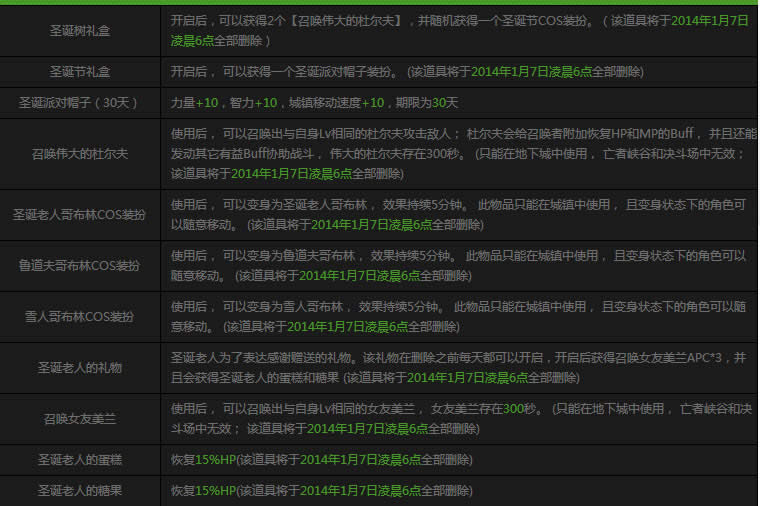This screenshot has width=760, height=506.
Task: Click the description 可以变身为鲁道夫哥布林
Action: click(x=458, y=266)
